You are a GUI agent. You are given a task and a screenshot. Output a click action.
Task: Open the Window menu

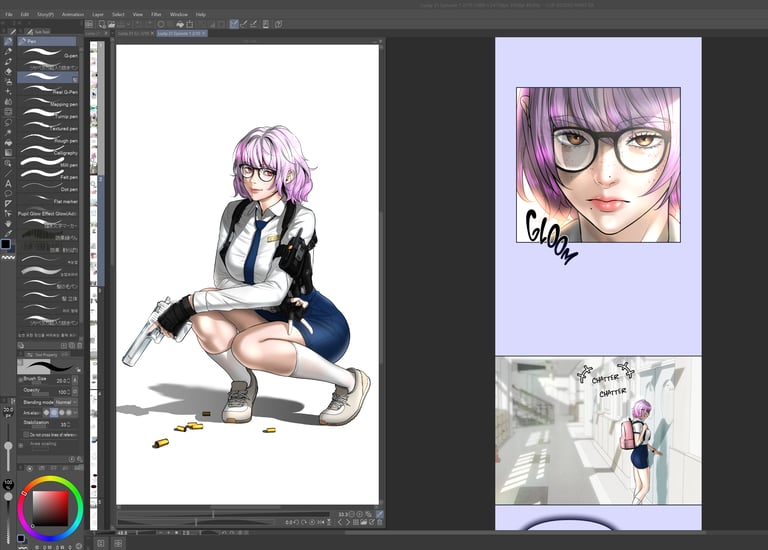coord(179,15)
